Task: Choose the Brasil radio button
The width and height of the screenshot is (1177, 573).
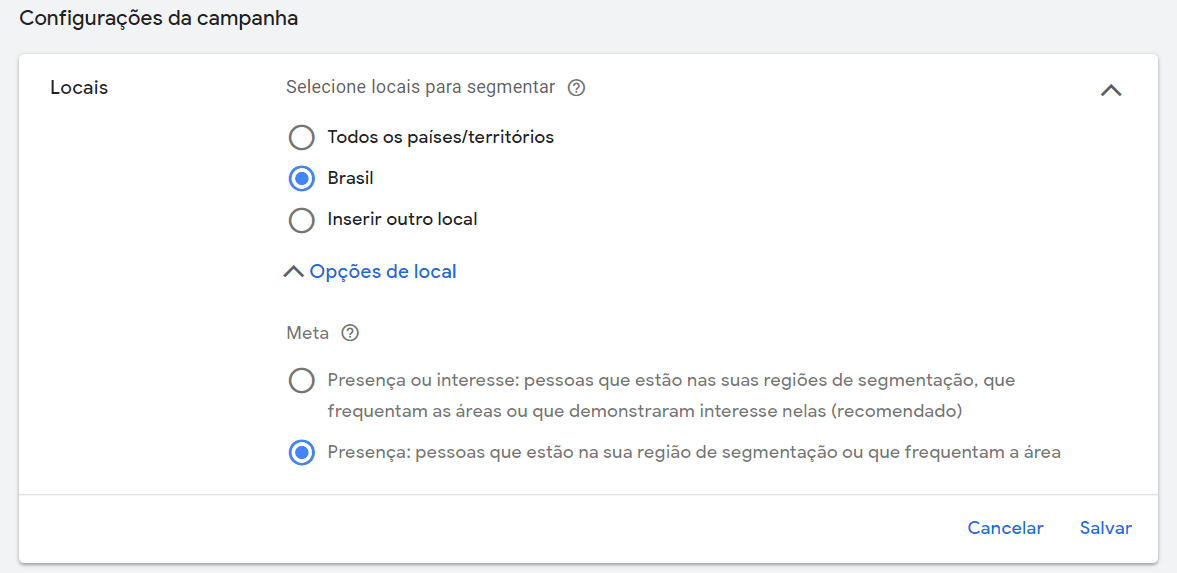Action: click(301, 179)
